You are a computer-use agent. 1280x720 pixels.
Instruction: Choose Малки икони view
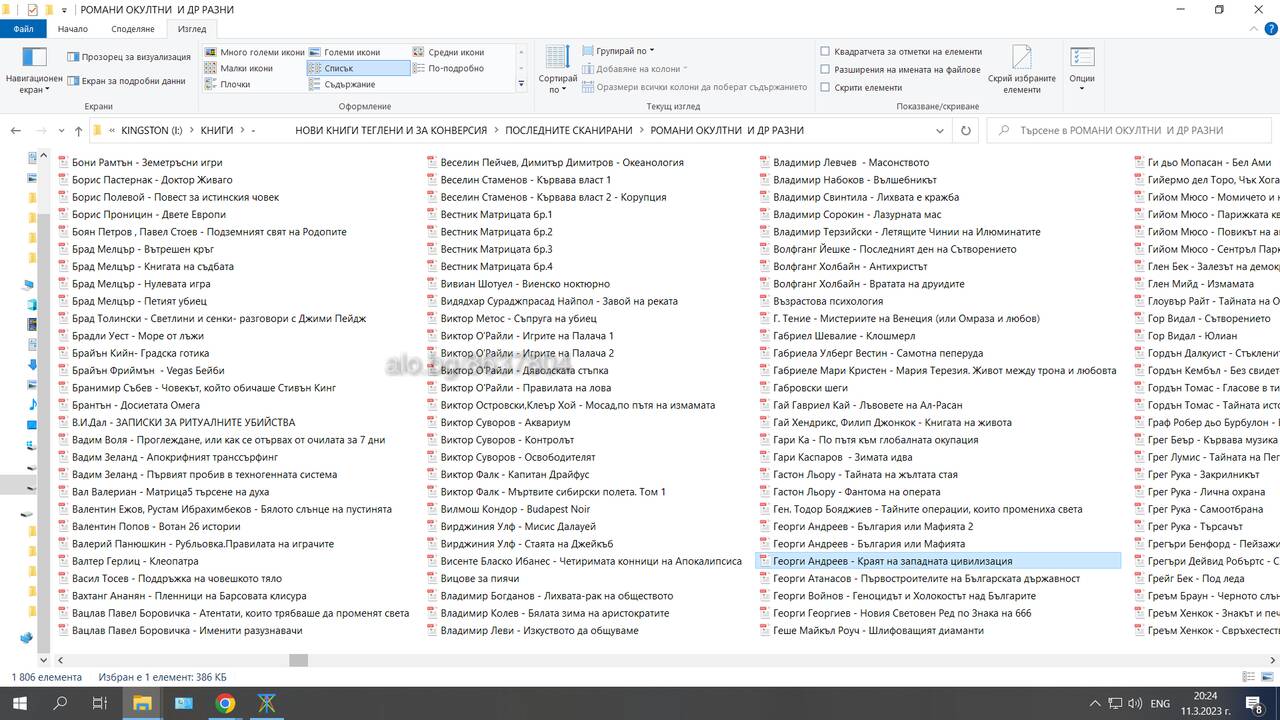tap(238, 68)
